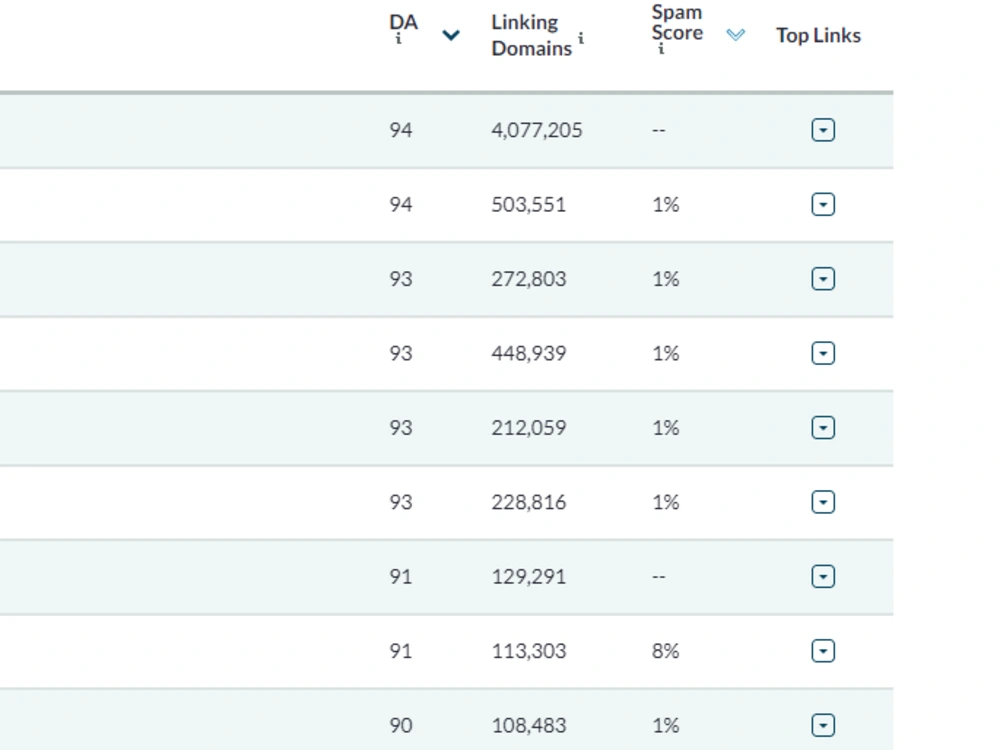Click 1% spam score in 448,939 row
Viewport: 1000px width, 750px height.
tap(665, 353)
